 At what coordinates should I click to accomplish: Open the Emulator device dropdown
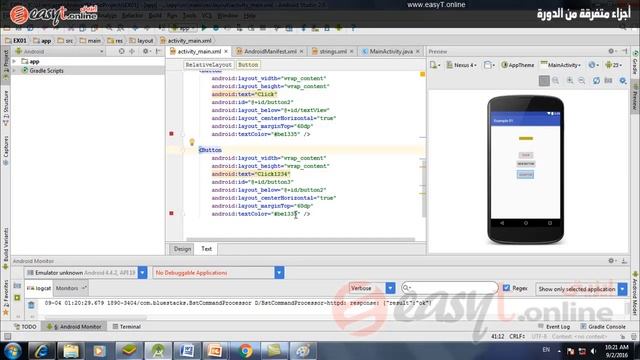[x=85, y=273]
